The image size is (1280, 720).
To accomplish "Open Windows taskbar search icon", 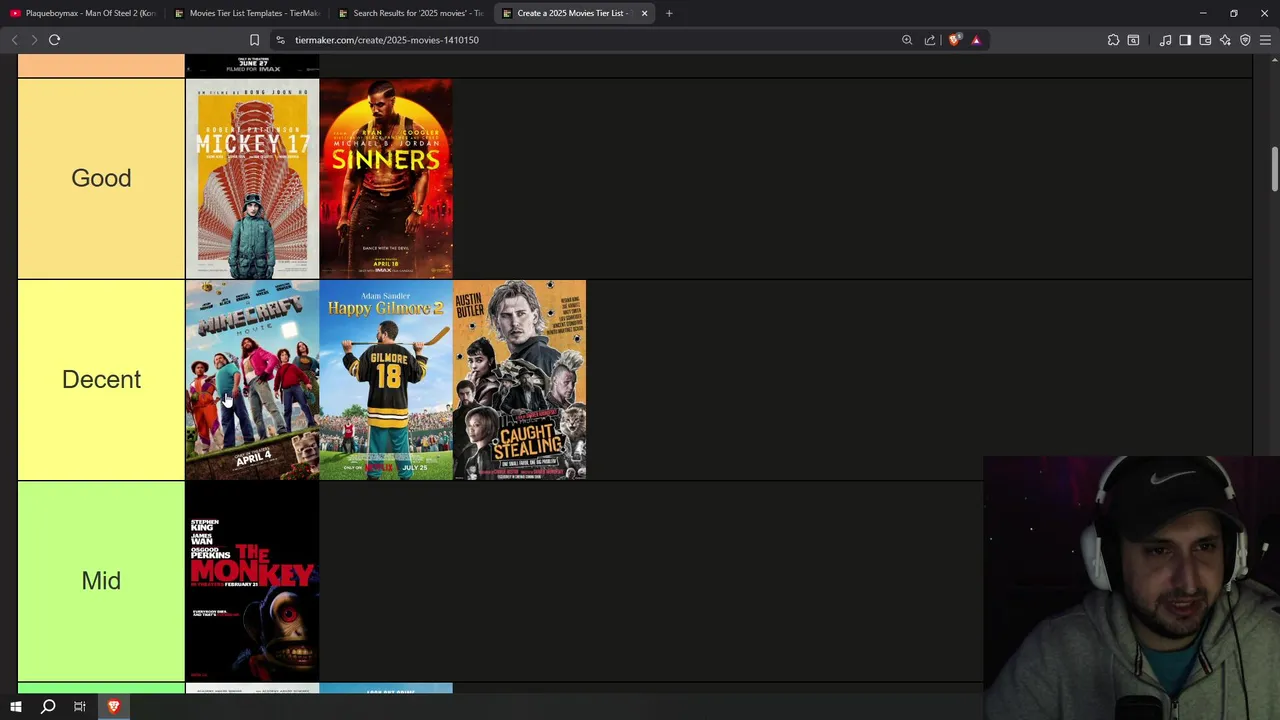I will [48, 706].
